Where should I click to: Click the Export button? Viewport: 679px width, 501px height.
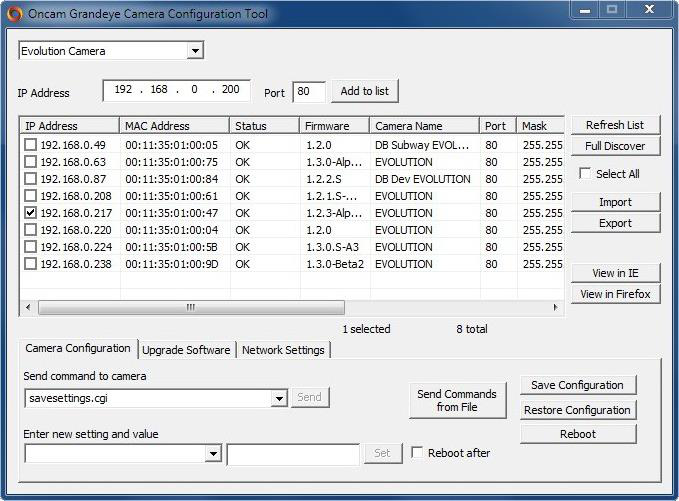click(615, 223)
